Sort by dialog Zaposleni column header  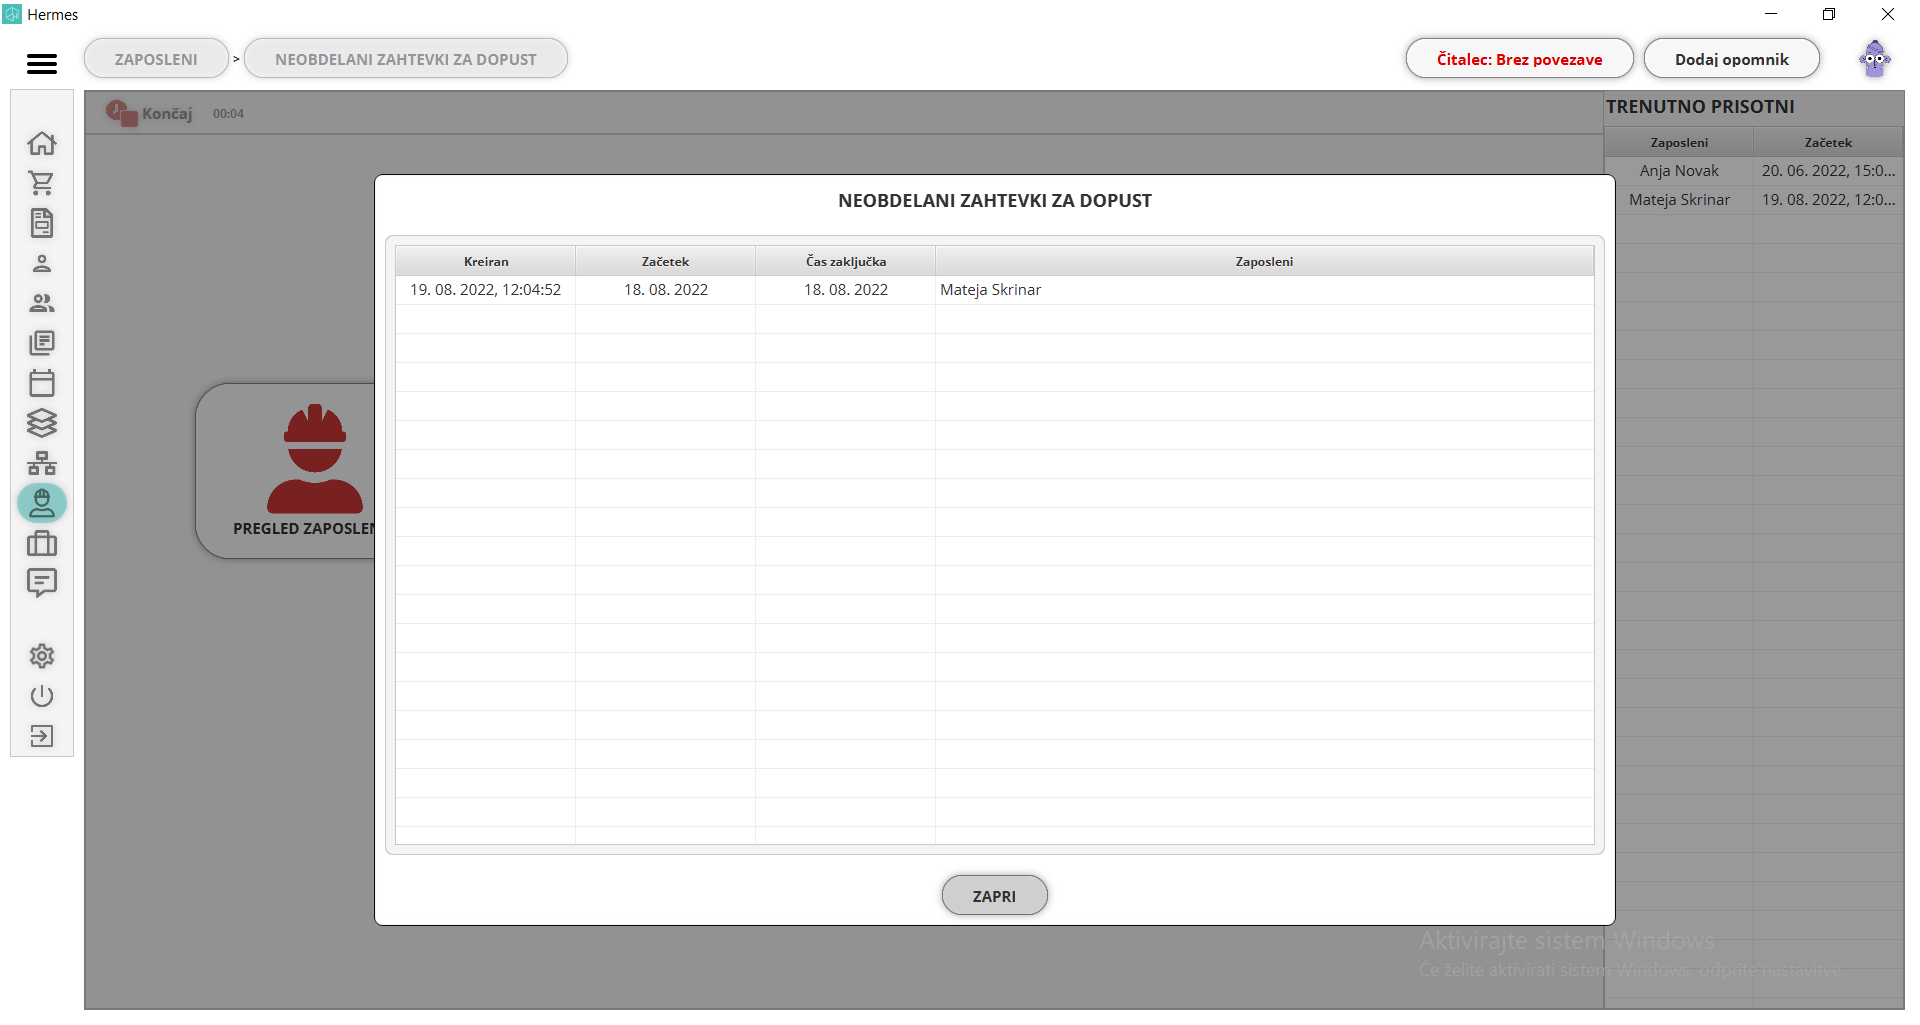pyautogui.click(x=1264, y=261)
